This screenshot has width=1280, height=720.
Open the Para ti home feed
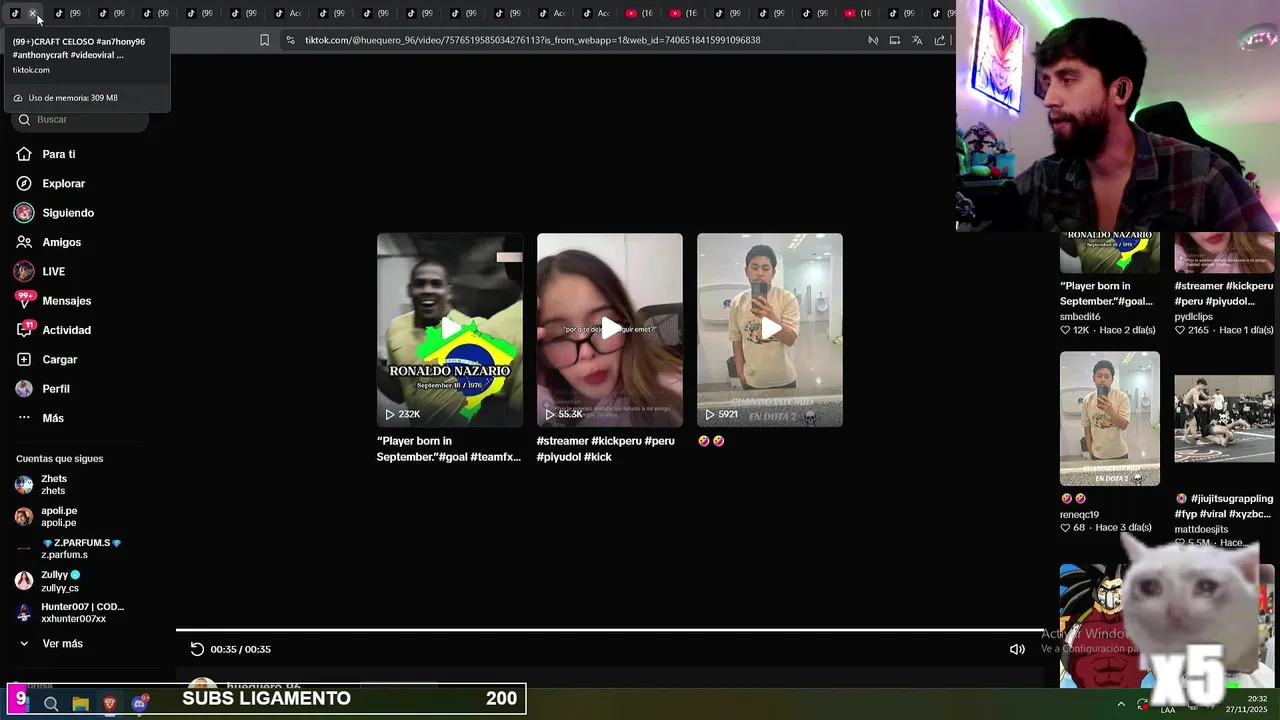pos(59,154)
